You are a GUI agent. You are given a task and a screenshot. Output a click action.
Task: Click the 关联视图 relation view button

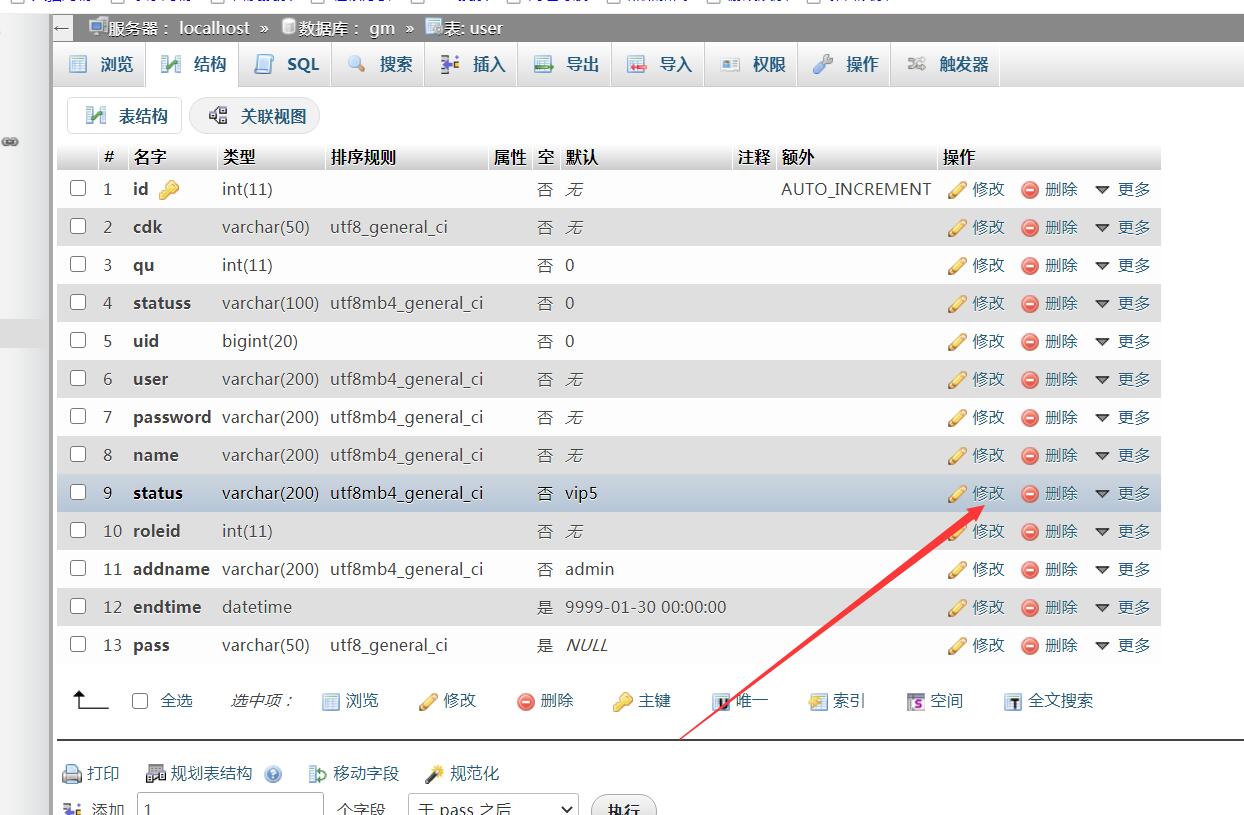click(x=255, y=116)
